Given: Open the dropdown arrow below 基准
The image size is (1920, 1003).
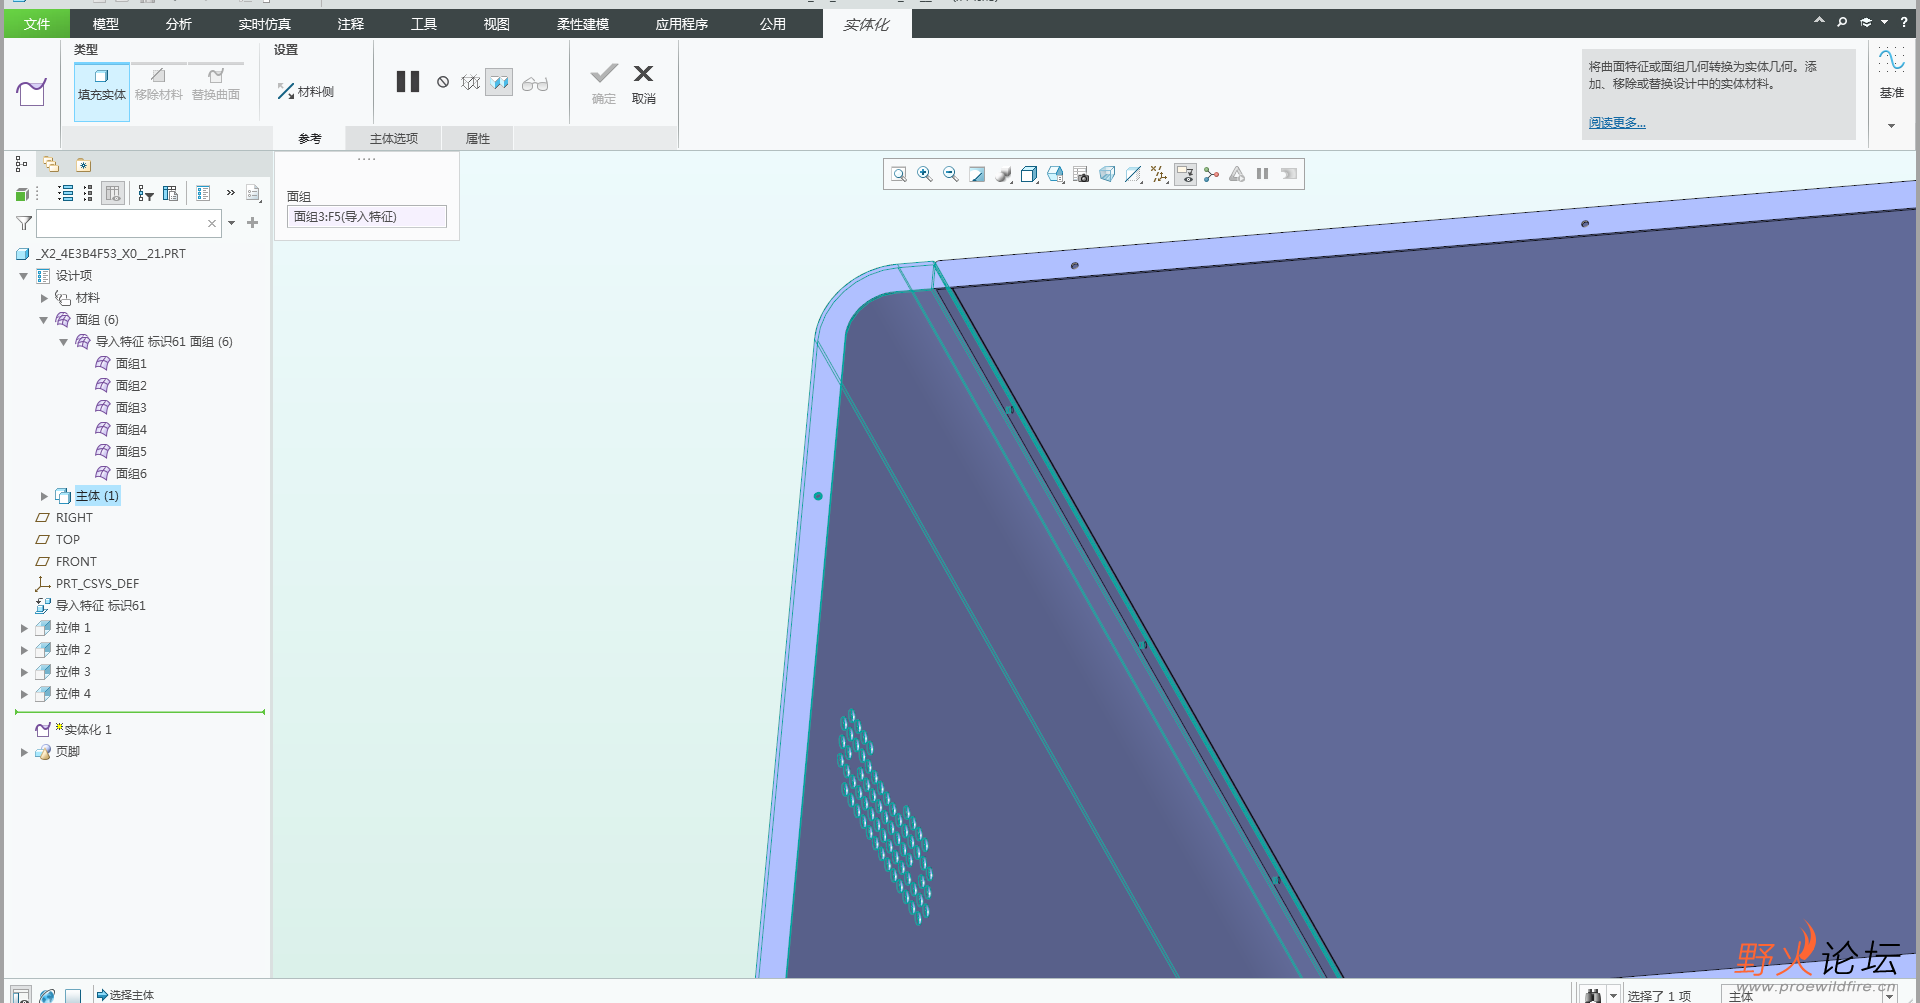Looking at the screenshot, I should click(x=1891, y=126).
